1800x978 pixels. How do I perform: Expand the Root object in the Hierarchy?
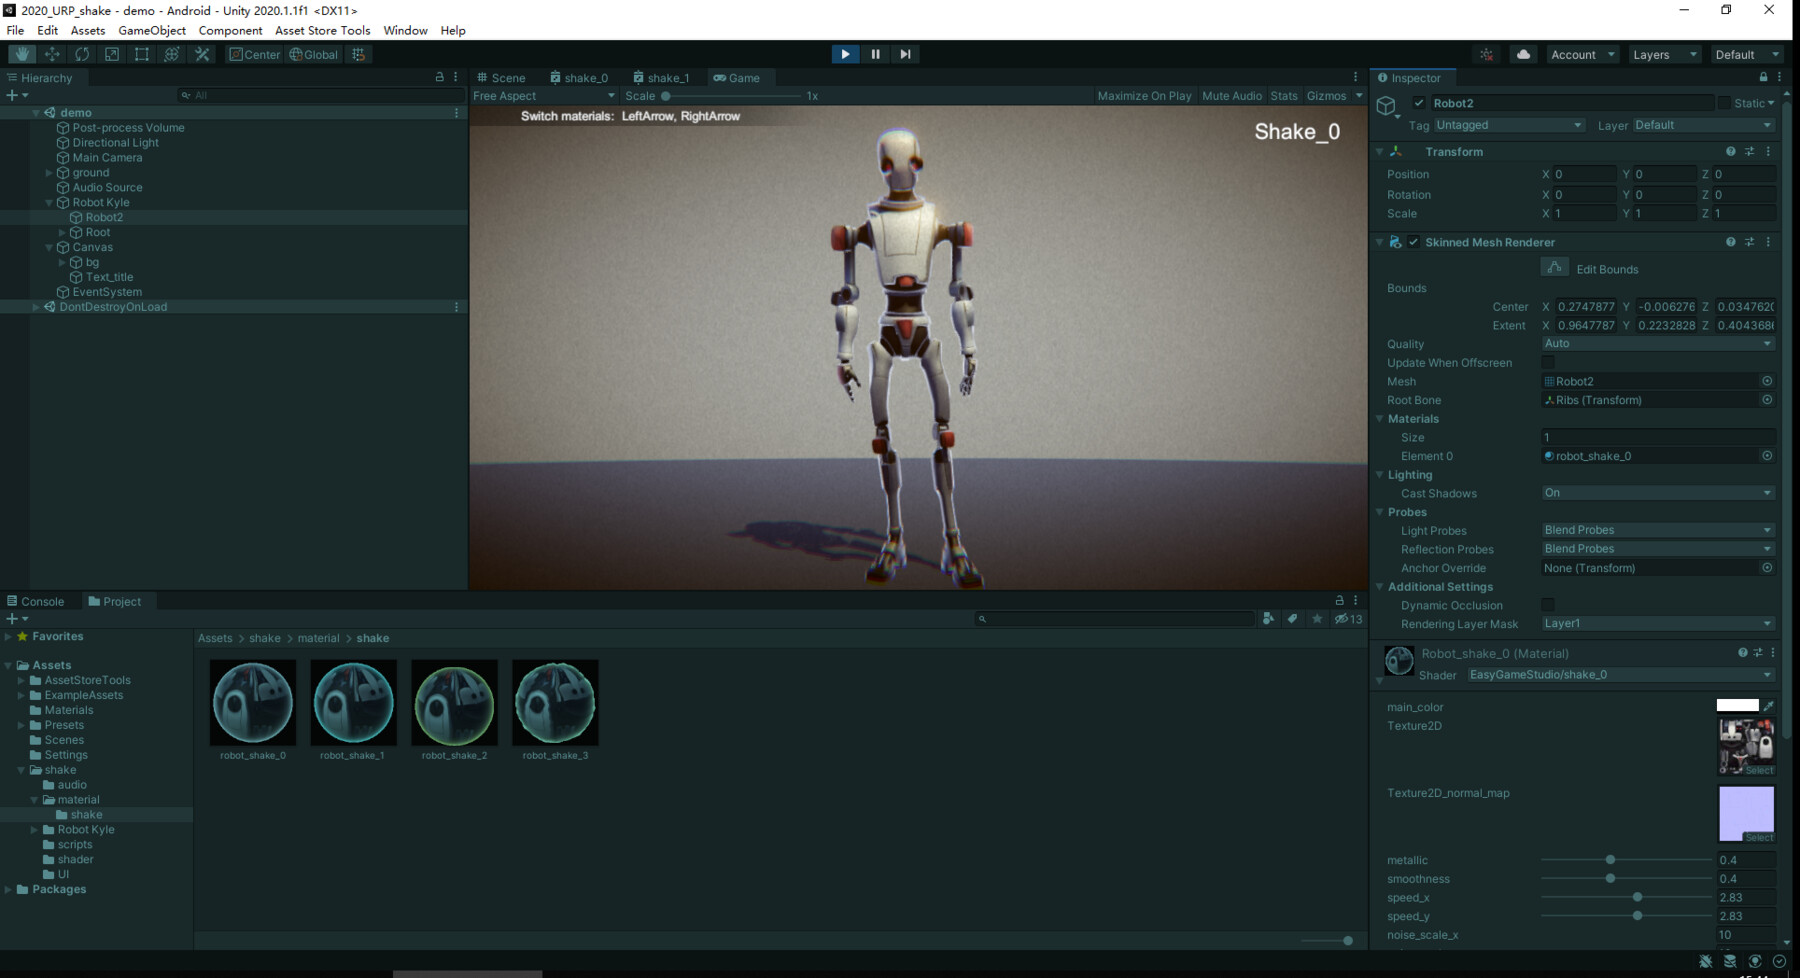click(x=64, y=232)
